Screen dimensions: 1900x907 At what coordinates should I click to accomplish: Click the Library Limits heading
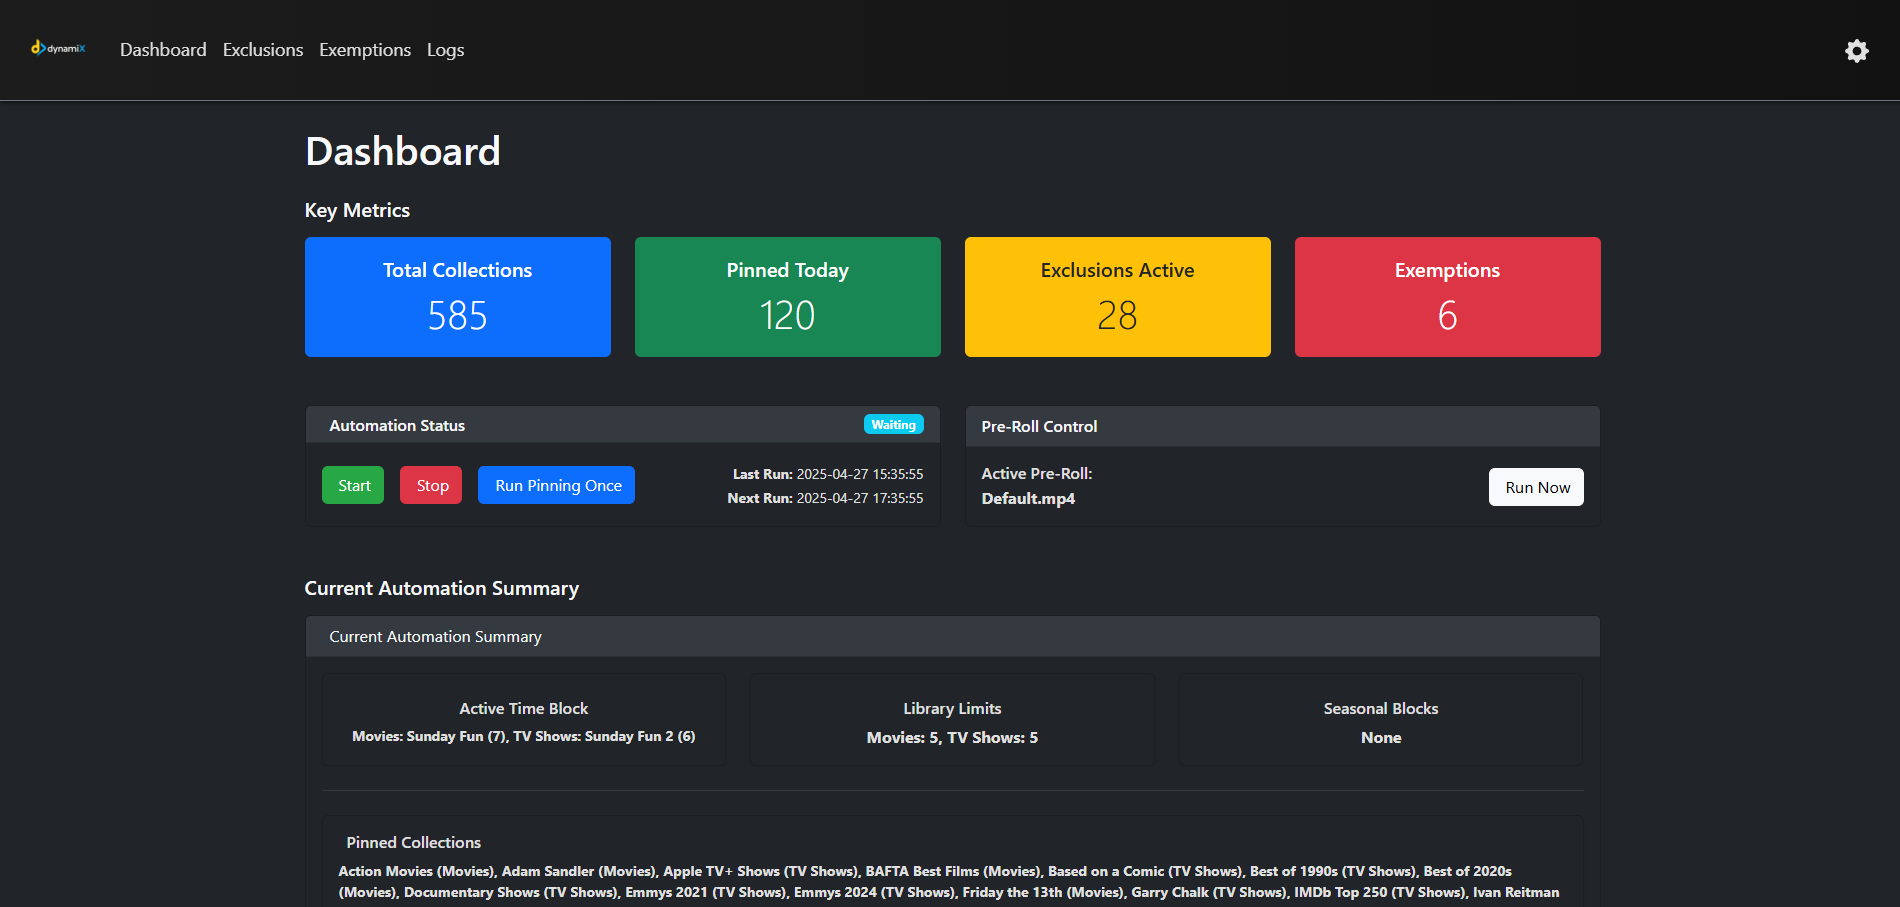click(x=952, y=708)
